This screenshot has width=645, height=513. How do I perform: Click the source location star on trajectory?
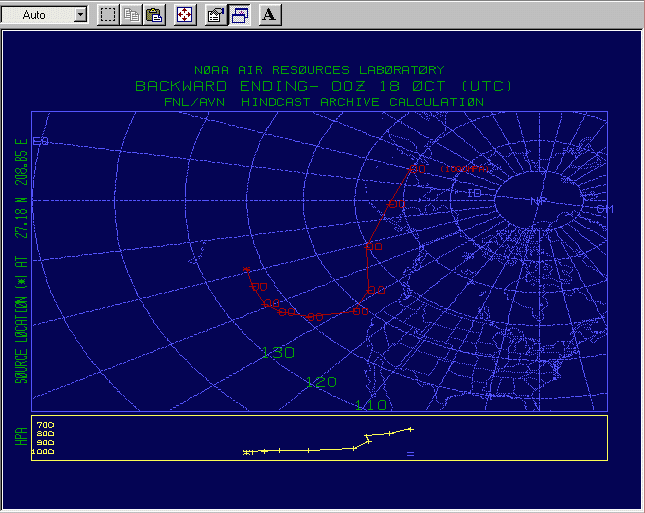click(246, 270)
